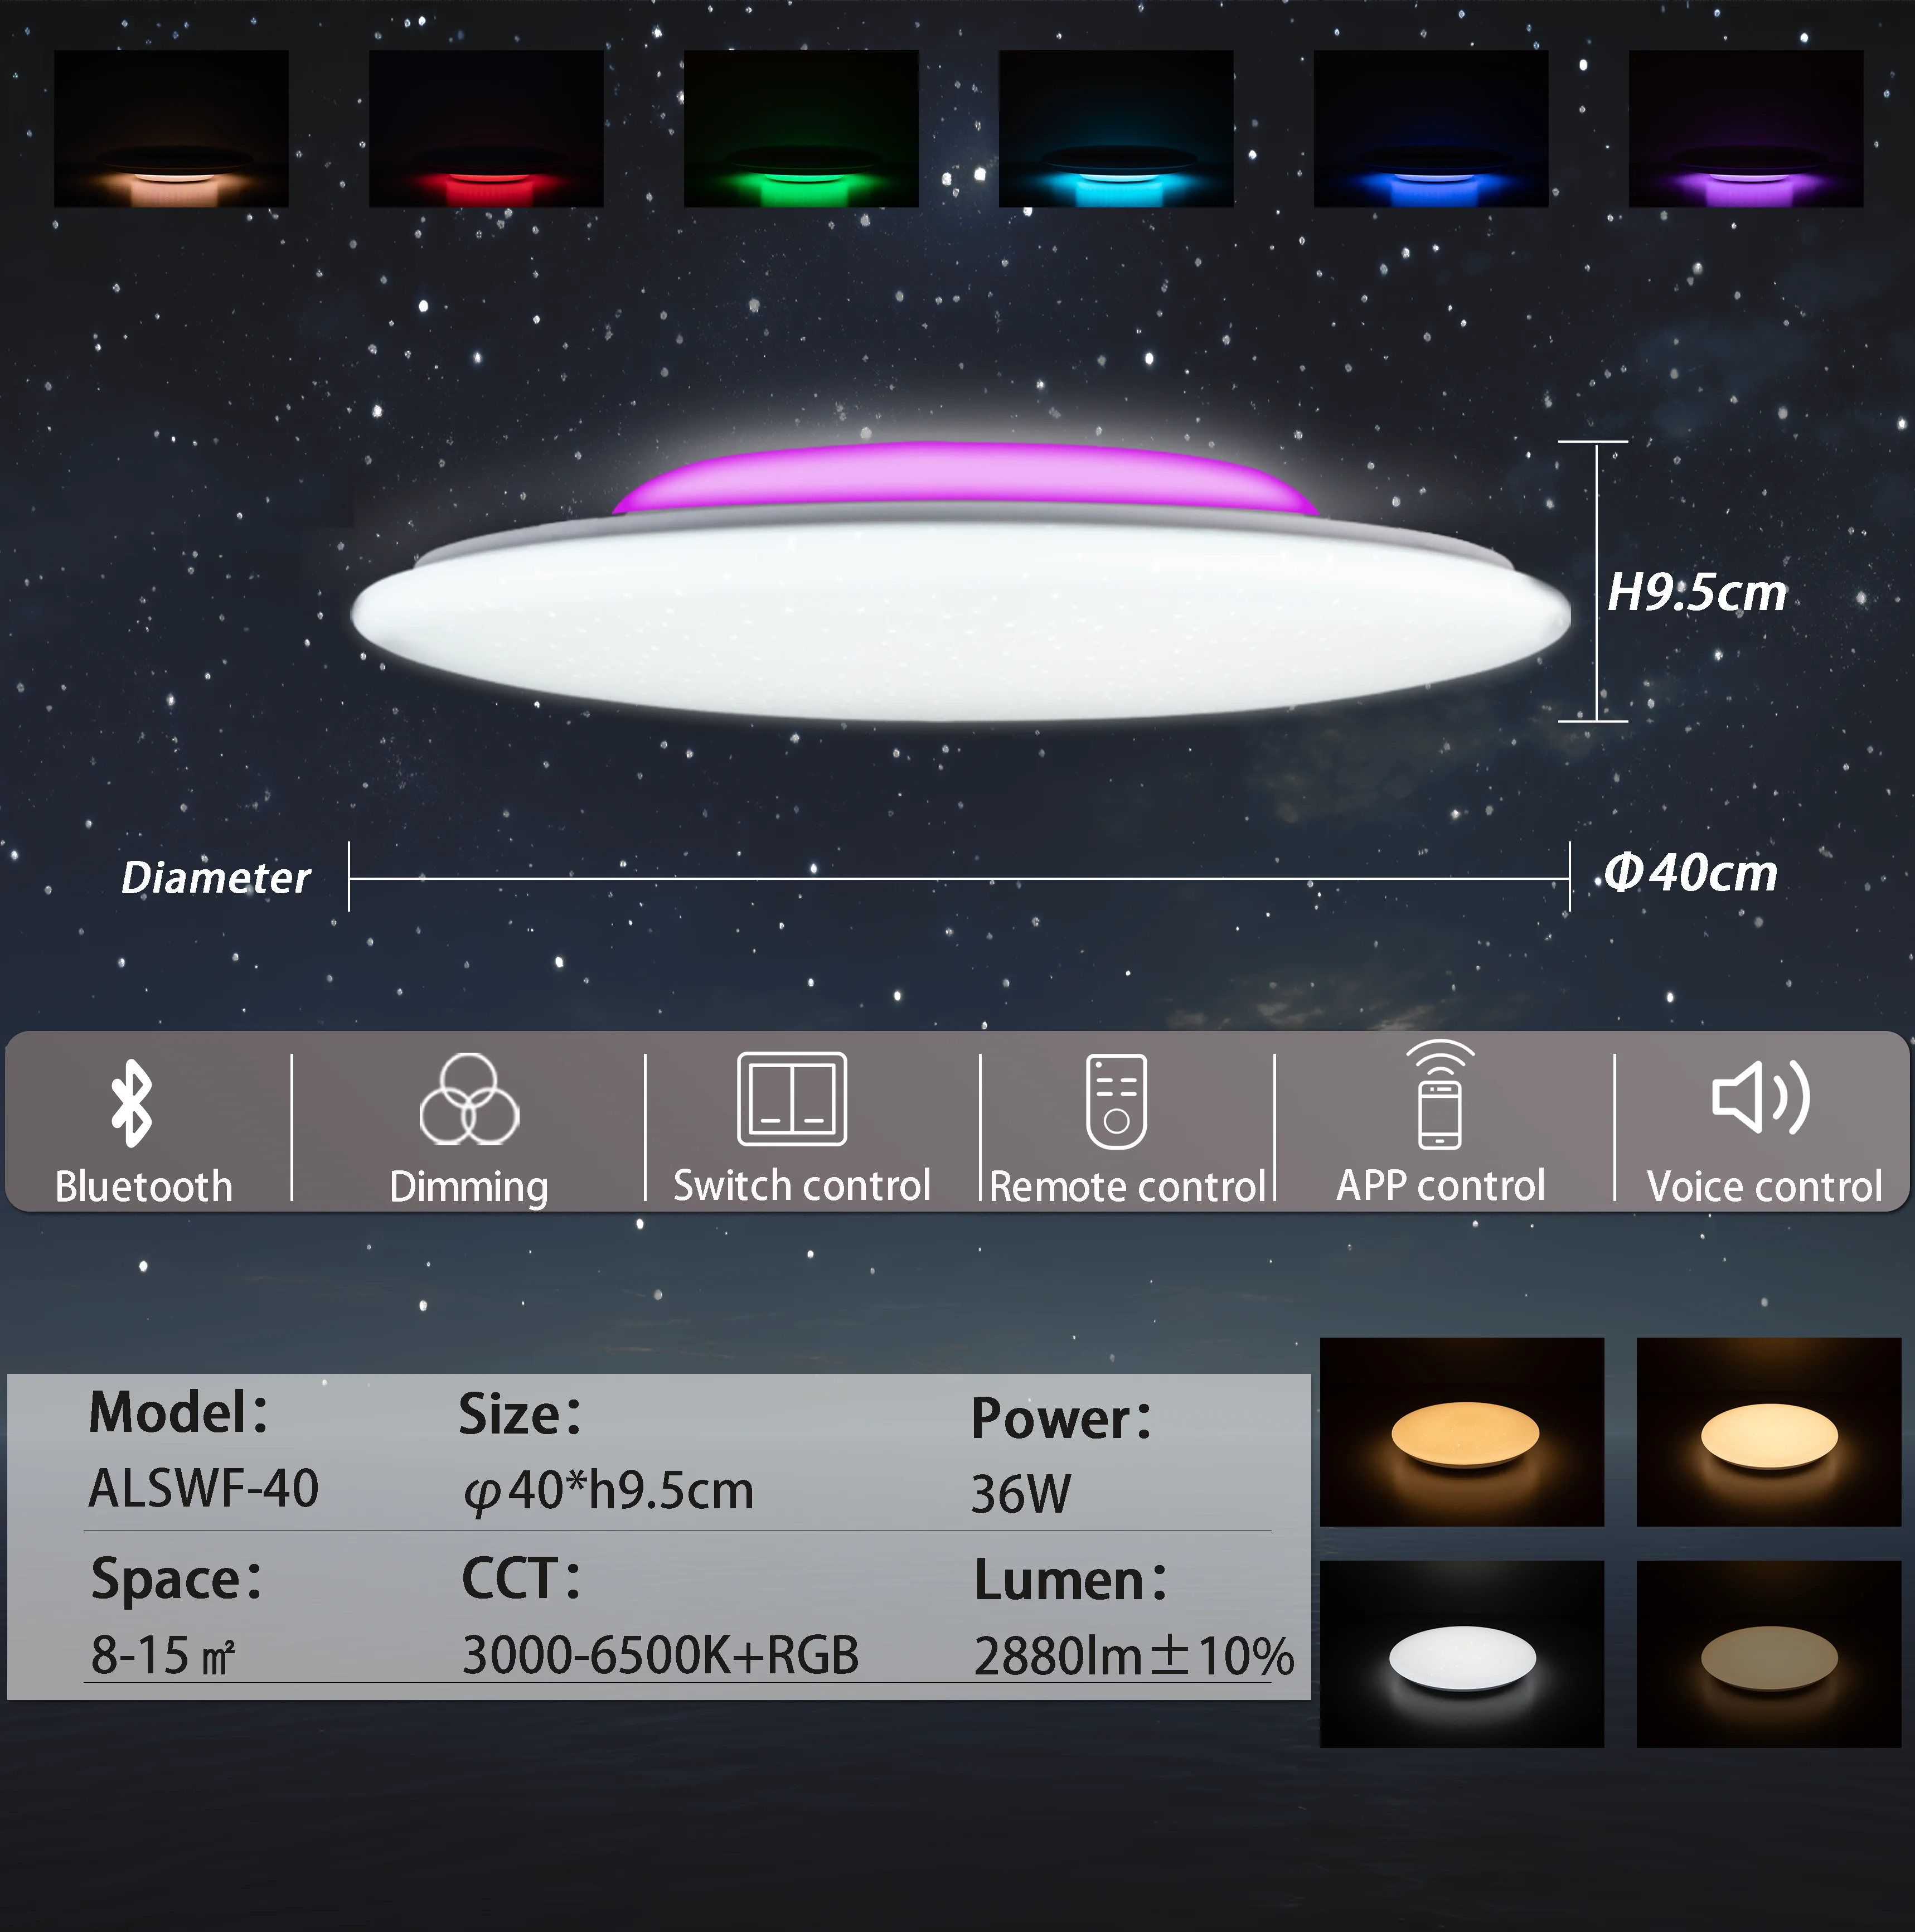This screenshot has height=1932, width=1915.
Task: Select the dark blue light thumbnail
Action: click(x=1431, y=129)
